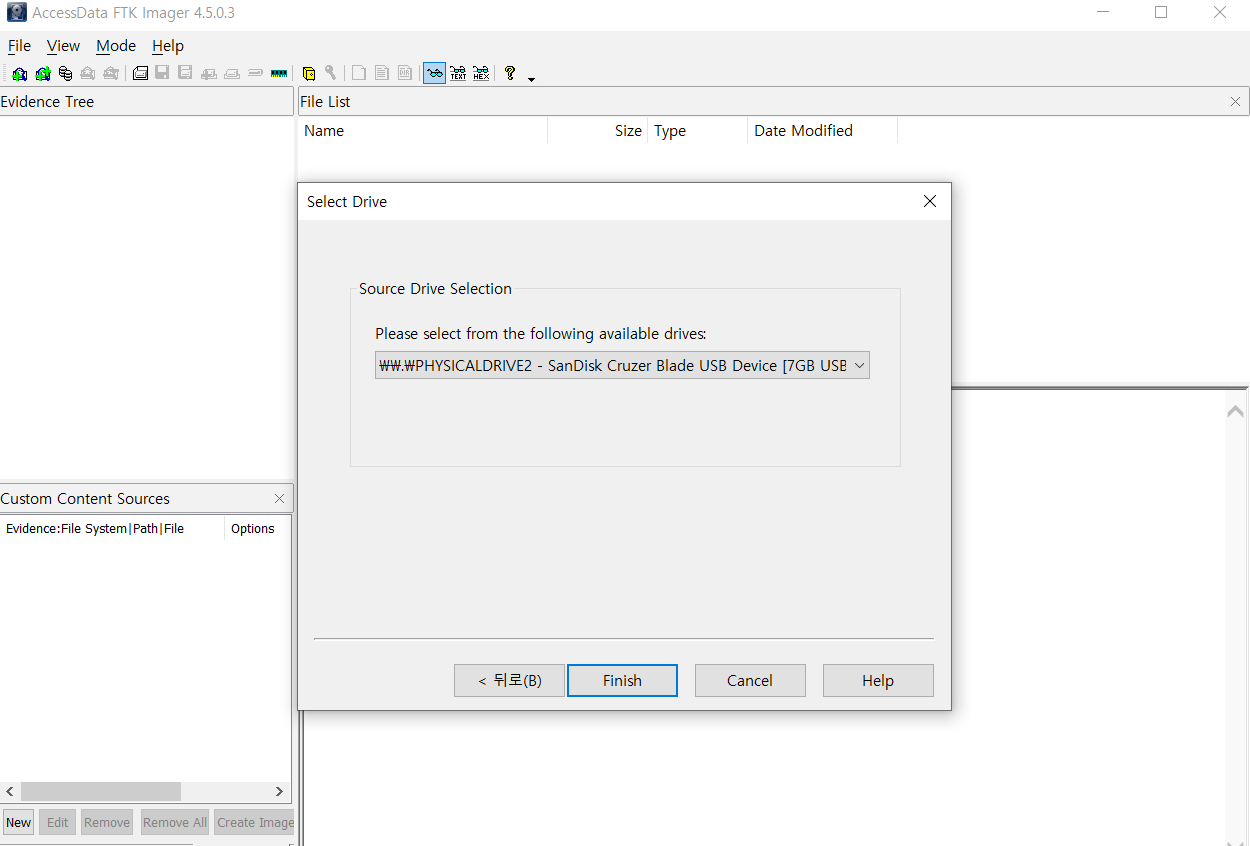Click the Evidence Tree panel header
1250x846 pixels.
click(147, 102)
